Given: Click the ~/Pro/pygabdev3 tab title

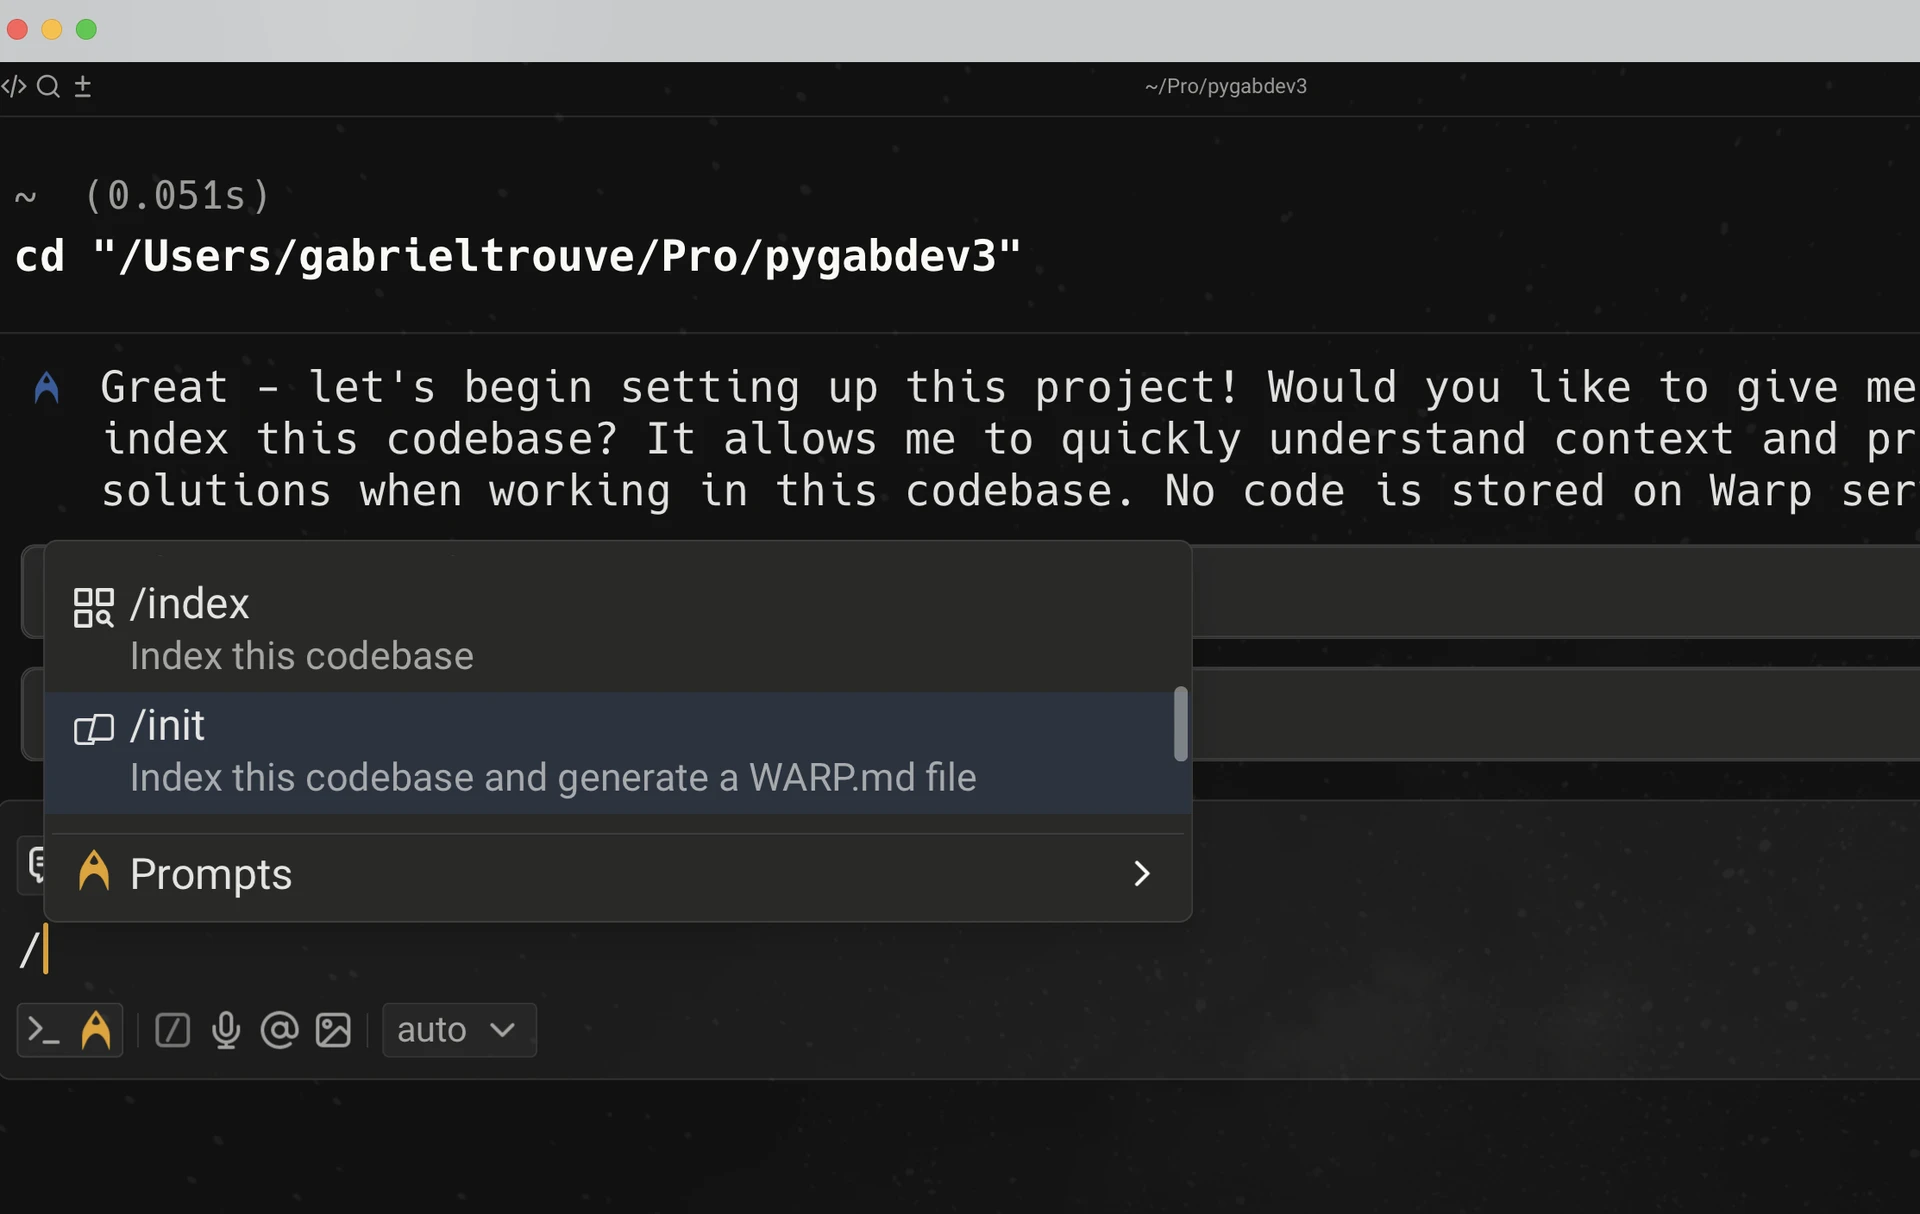Looking at the screenshot, I should click(1225, 86).
